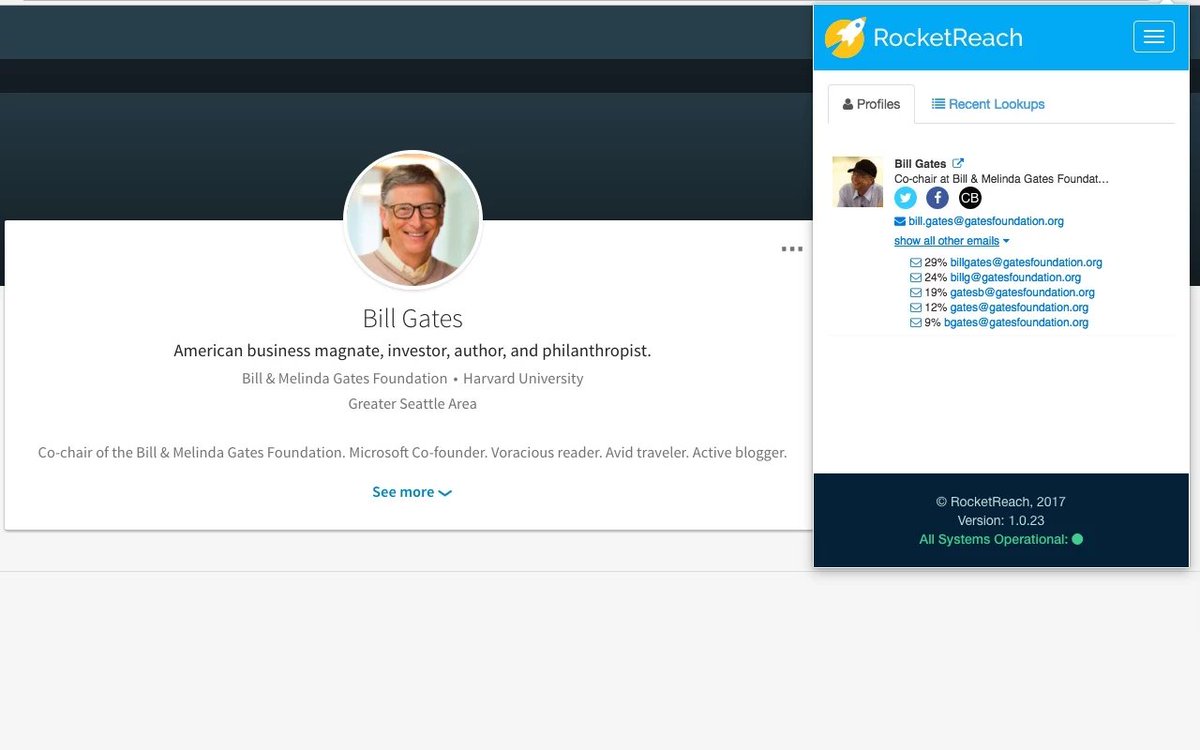Click envelope icon beside 9% bgates email

tap(915, 323)
